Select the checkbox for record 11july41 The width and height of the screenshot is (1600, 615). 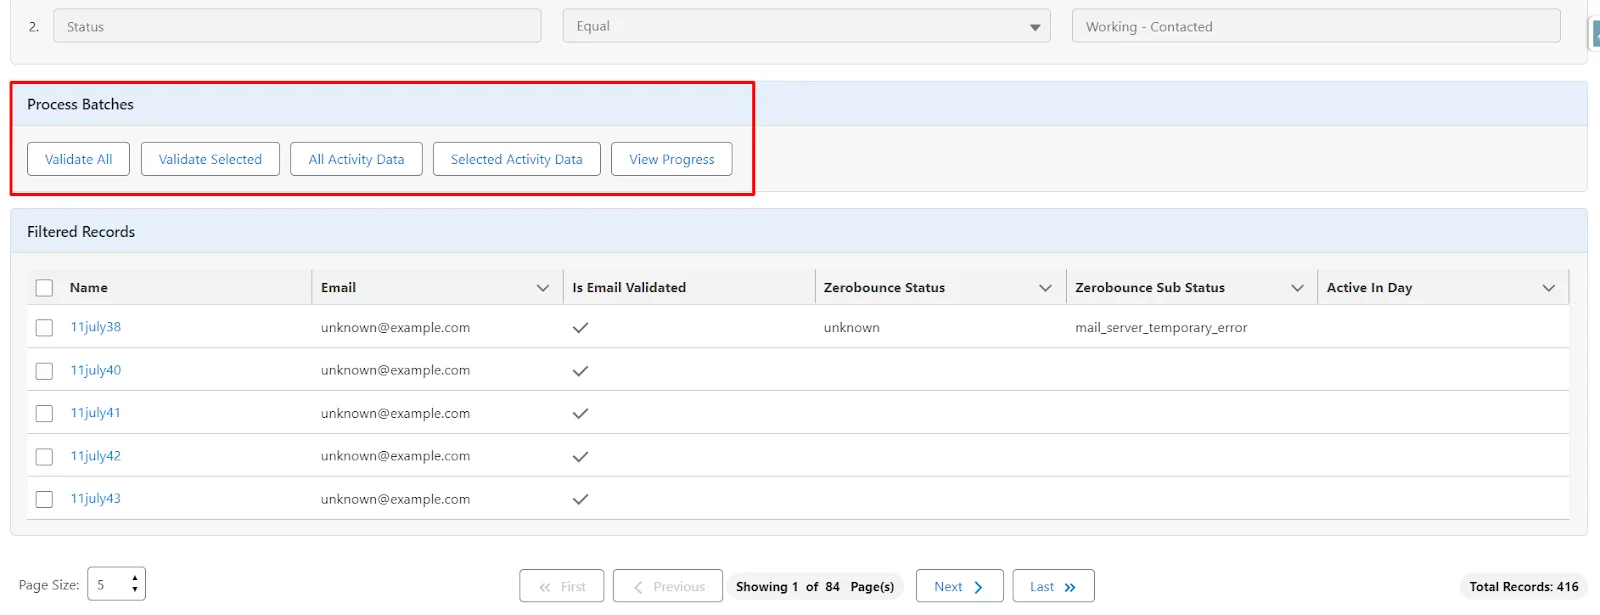[x=44, y=414]
